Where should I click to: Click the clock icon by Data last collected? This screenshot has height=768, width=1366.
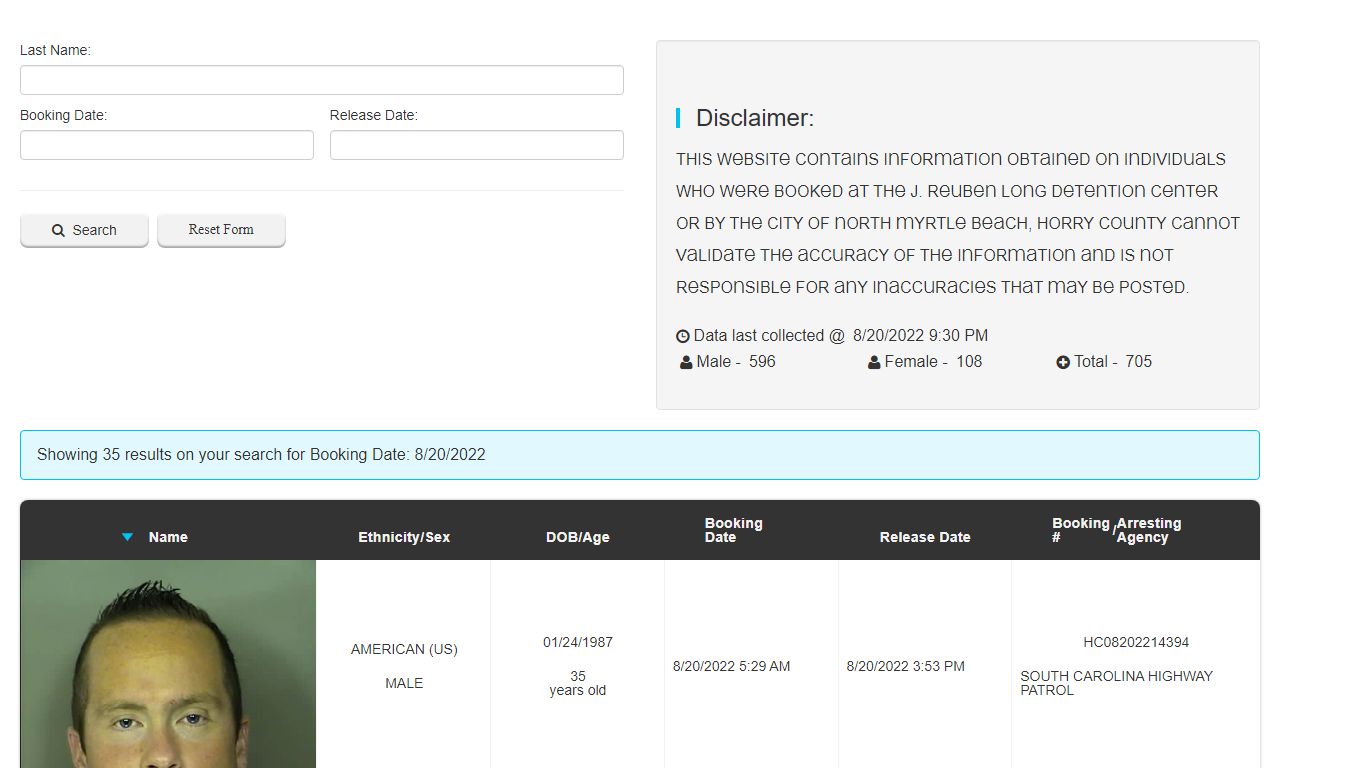(683, 336)
